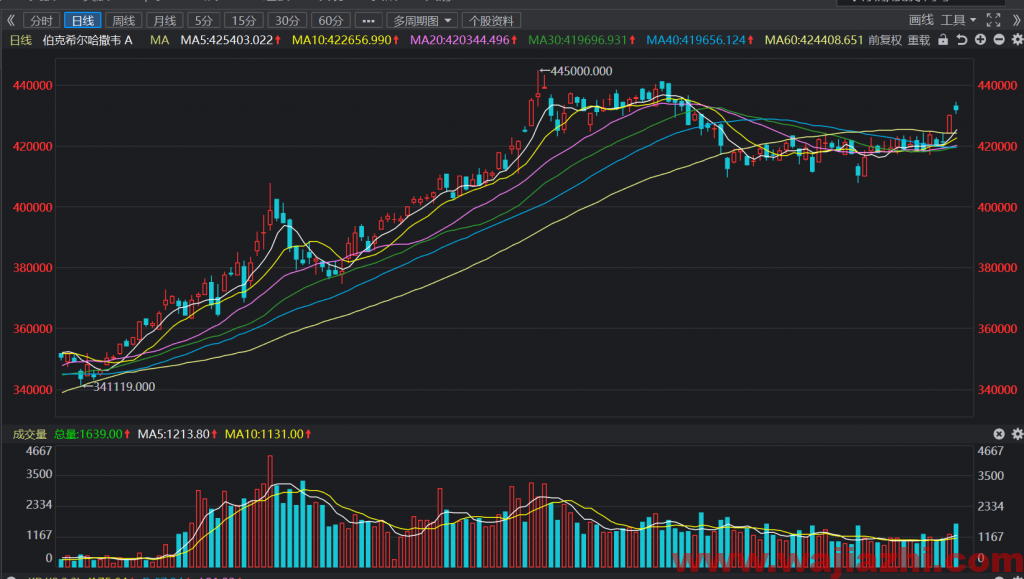Expand the 多周期图 dropdown
Screen dimensions: 1024x579
422,21
